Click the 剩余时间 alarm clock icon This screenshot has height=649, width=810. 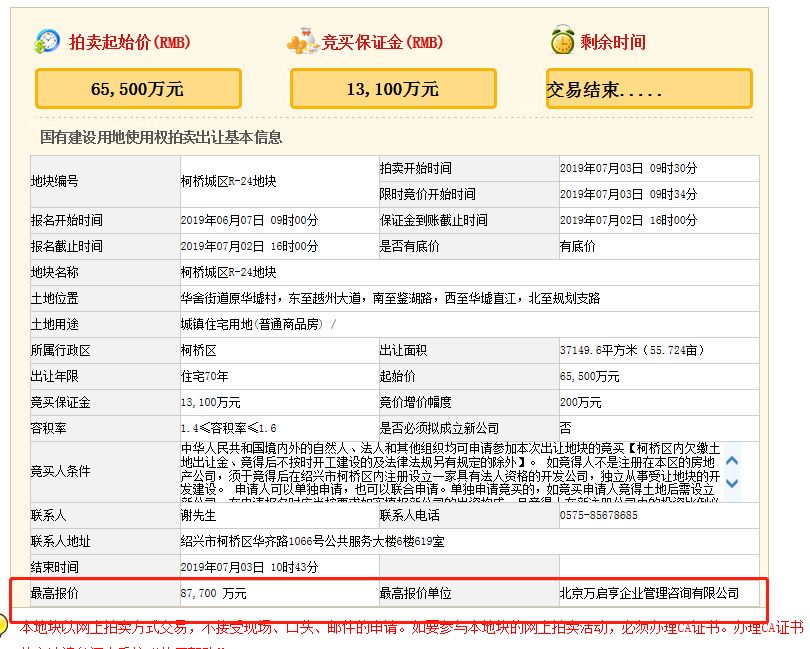pos(562,41)
